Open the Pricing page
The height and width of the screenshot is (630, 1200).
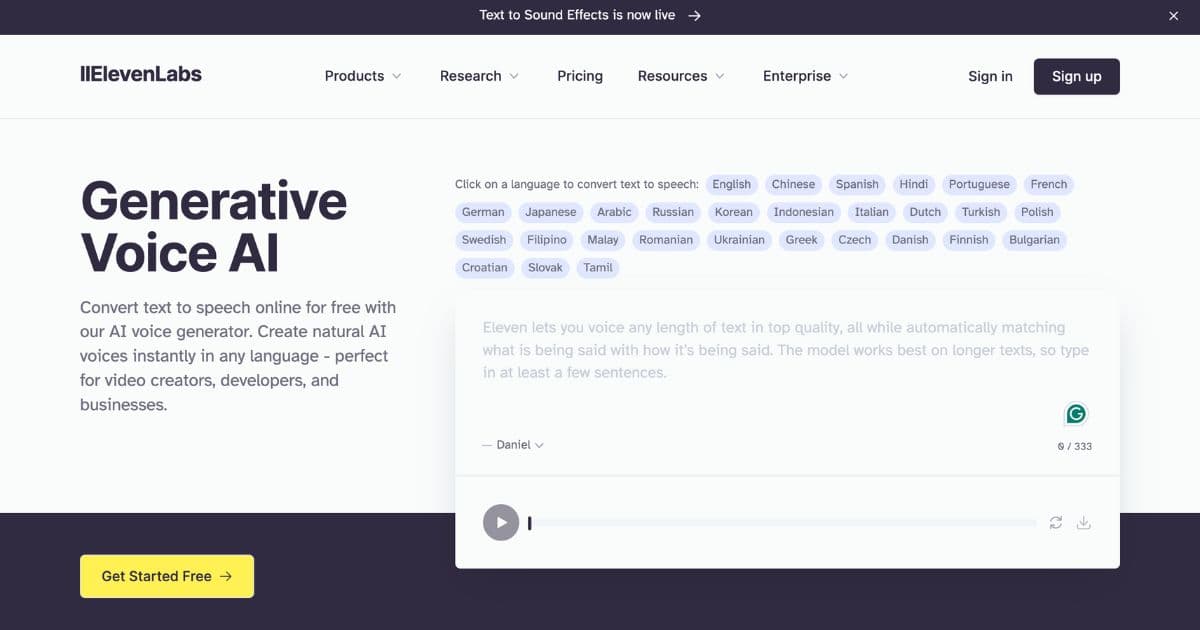coord(580,76)
